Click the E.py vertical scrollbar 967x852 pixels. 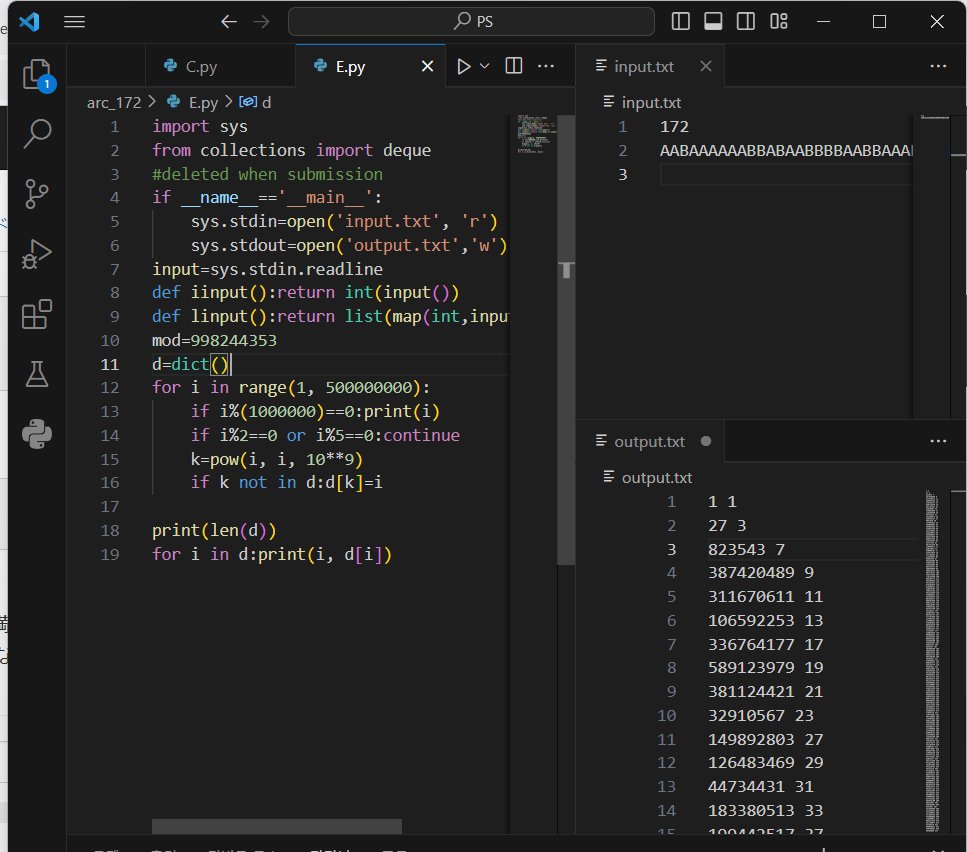pos(566,339)
